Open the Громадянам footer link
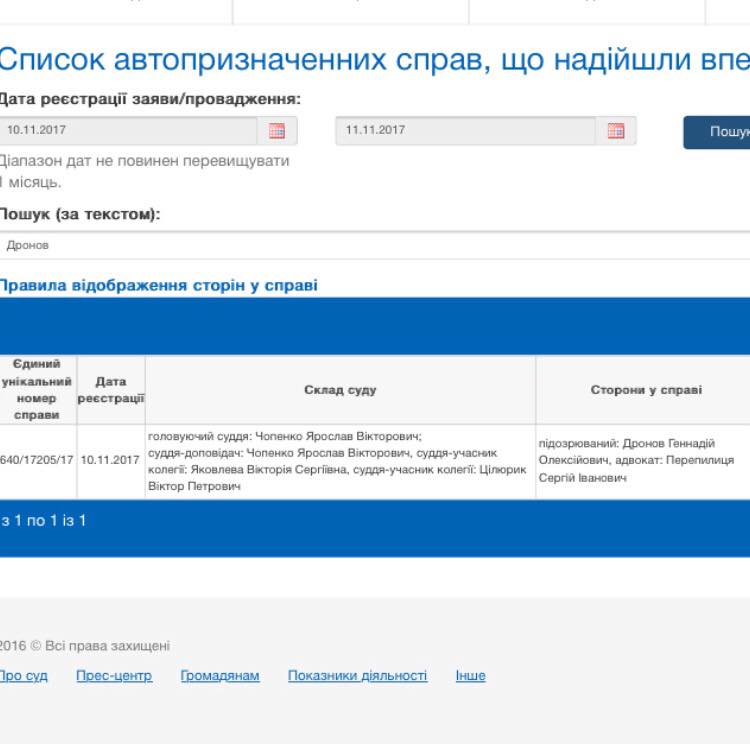Viewport: 750px width, 744px height. click(220, 676)
